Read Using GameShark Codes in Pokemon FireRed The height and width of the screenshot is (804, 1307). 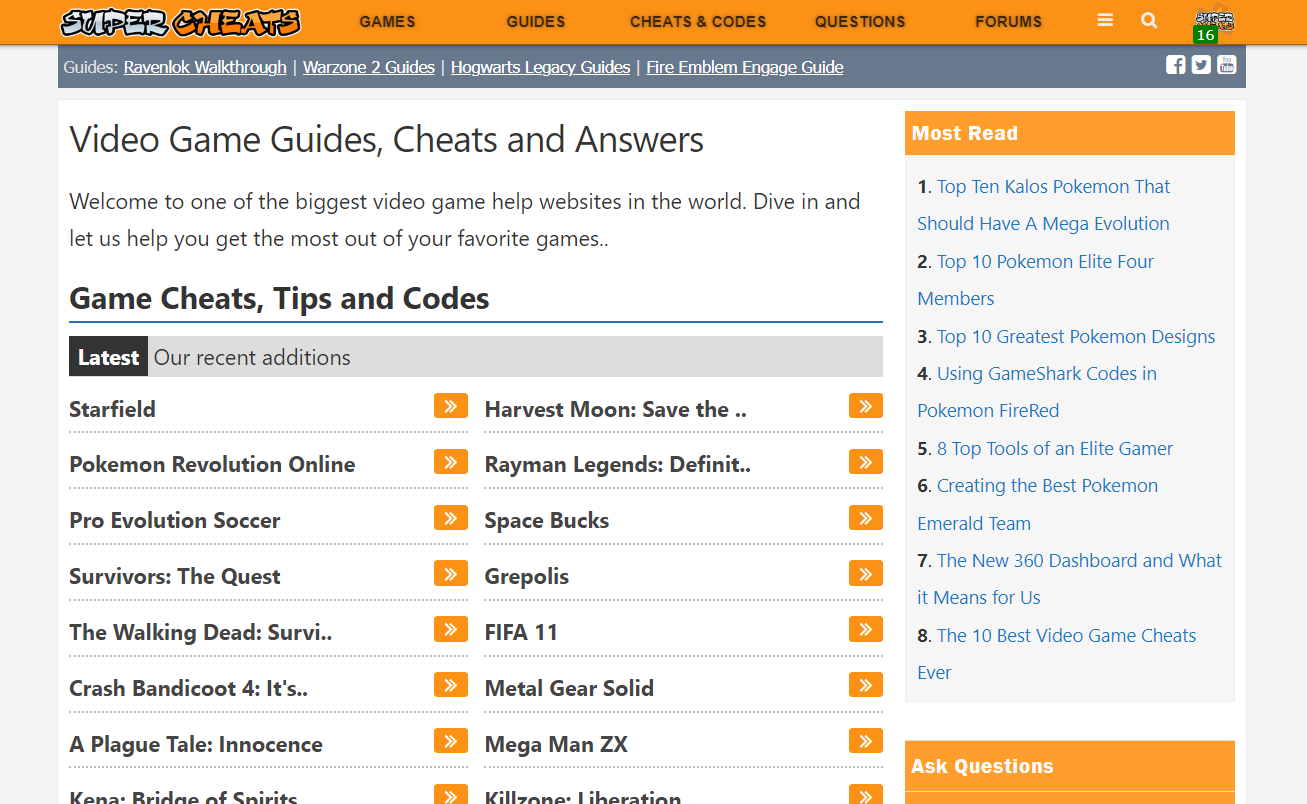click(1037, 392)
